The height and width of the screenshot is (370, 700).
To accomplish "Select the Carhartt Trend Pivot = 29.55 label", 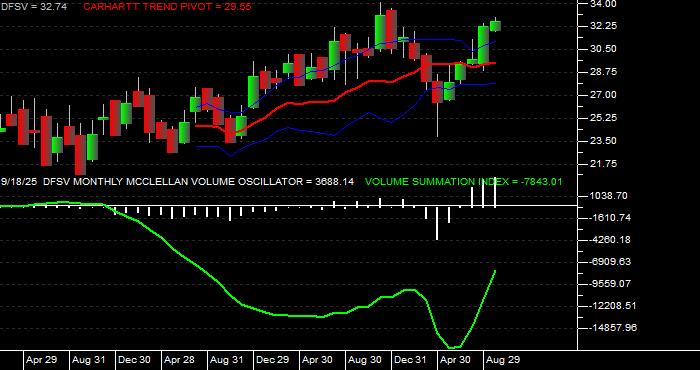I will [x=167, y=7].
